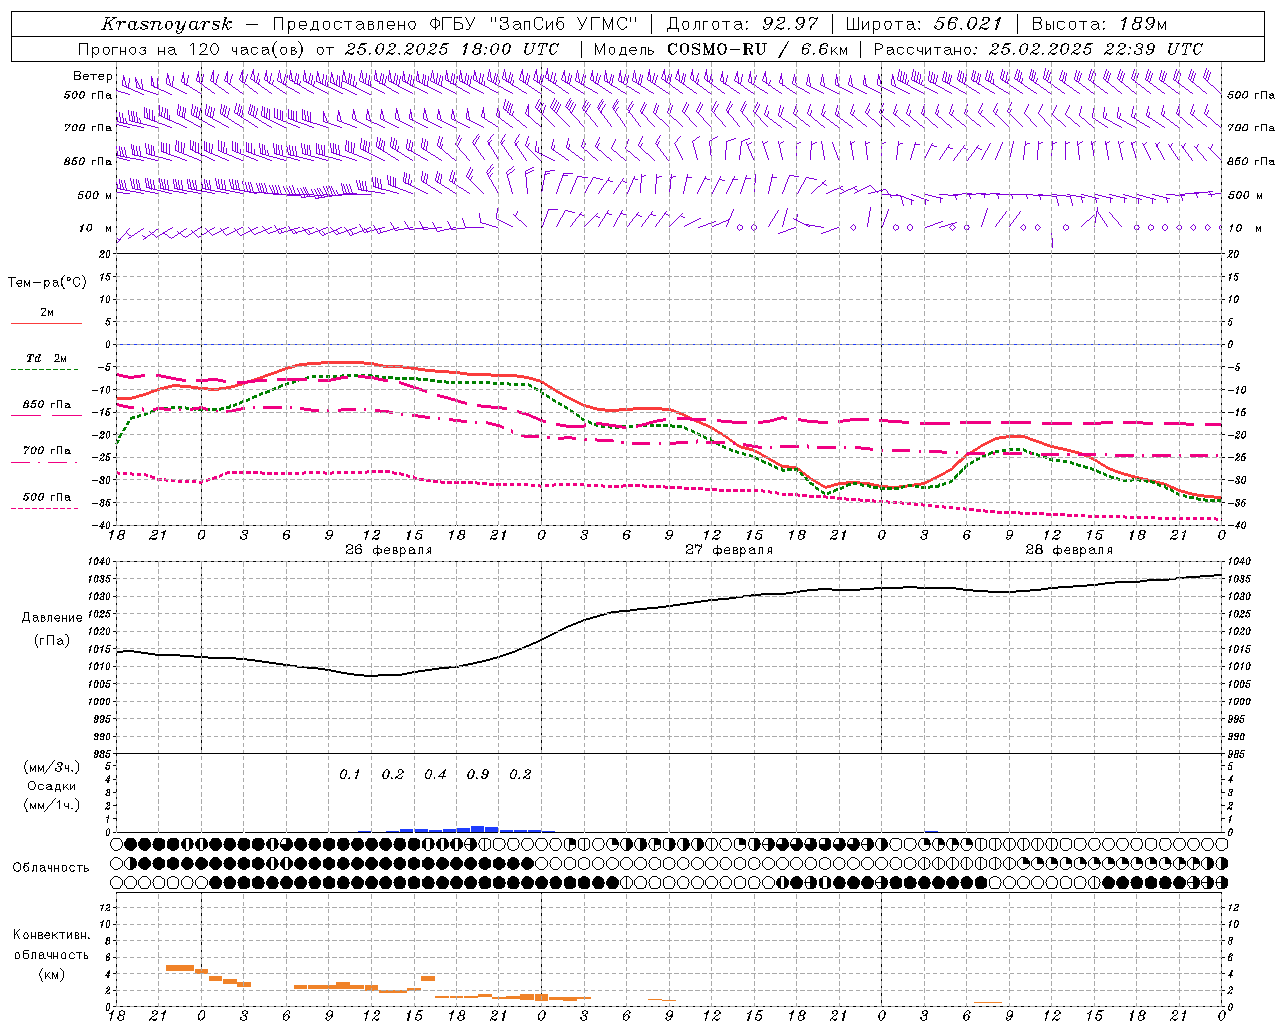Screen dimensions: 1280x1024
Task: Click the 'Конвективн.' label
Action: click(x=52, y=935)
